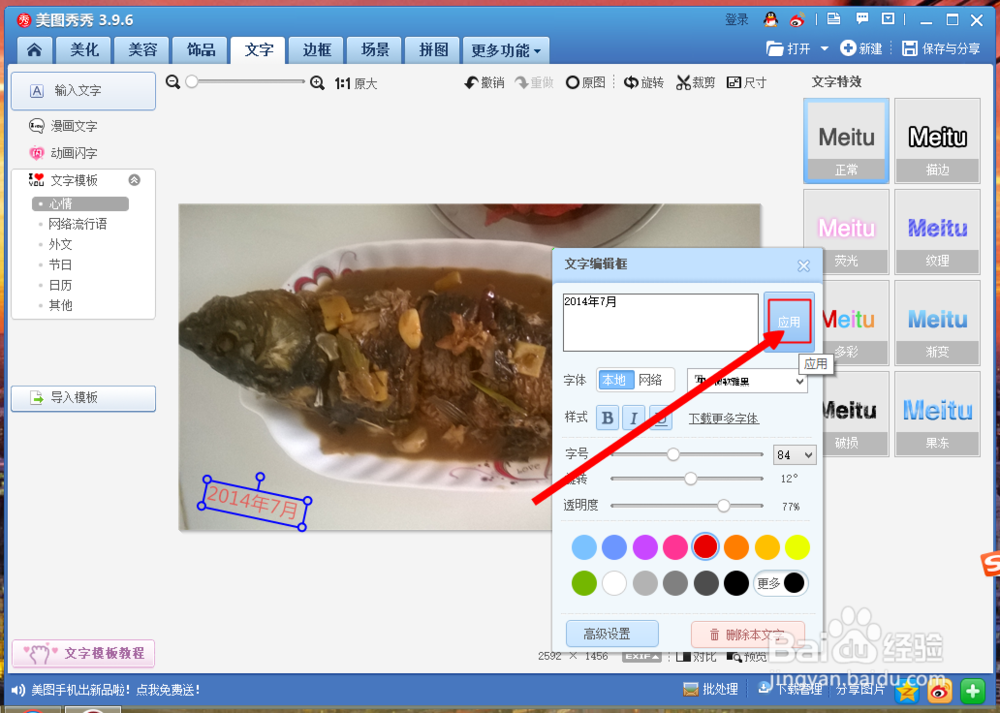Switch font source to 网络
Image resolution: width=1000 pixels, height=713 pixels.
coord(651,380)
